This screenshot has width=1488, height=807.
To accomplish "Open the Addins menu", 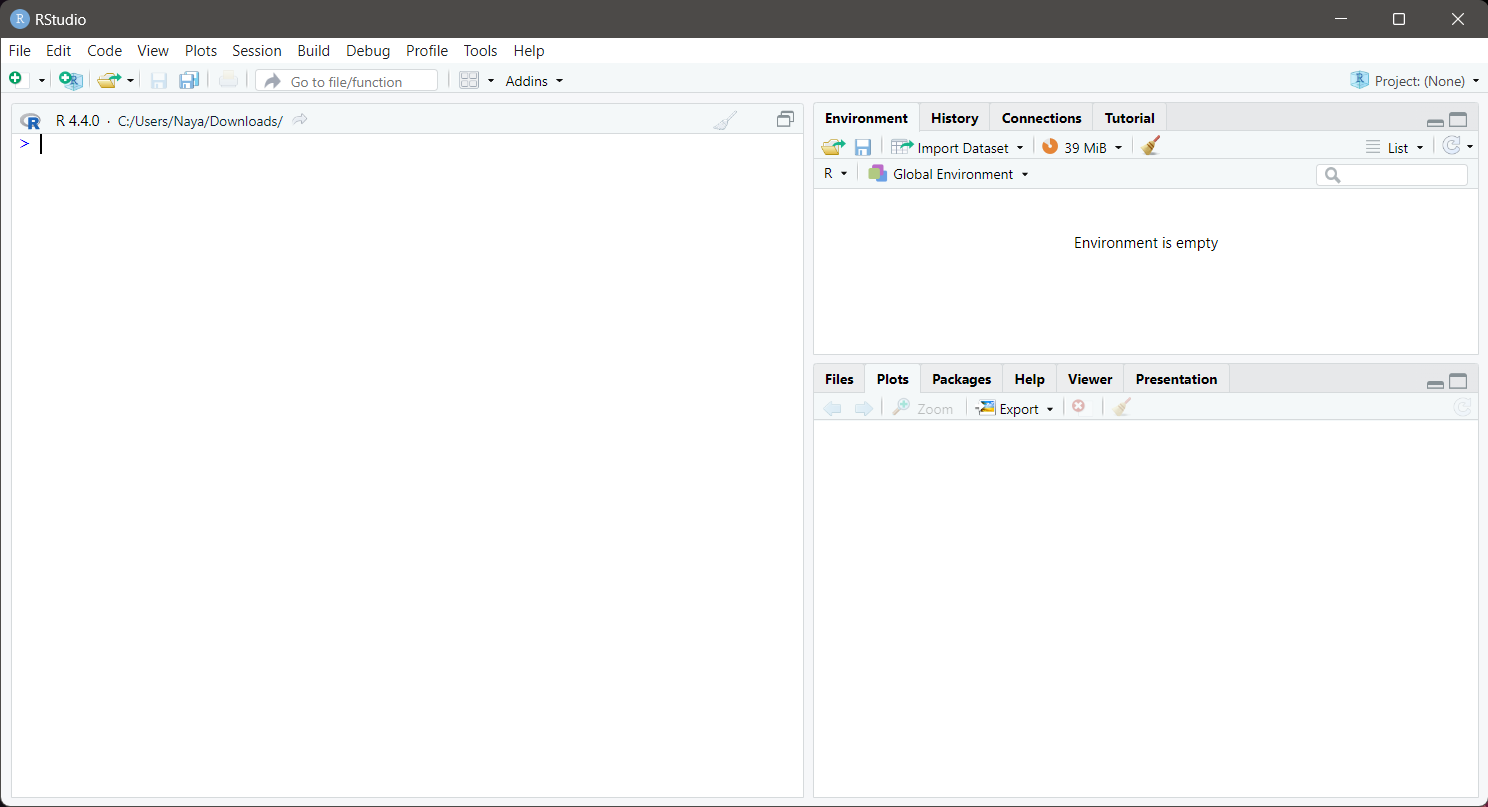I will [x=527, y=81].
